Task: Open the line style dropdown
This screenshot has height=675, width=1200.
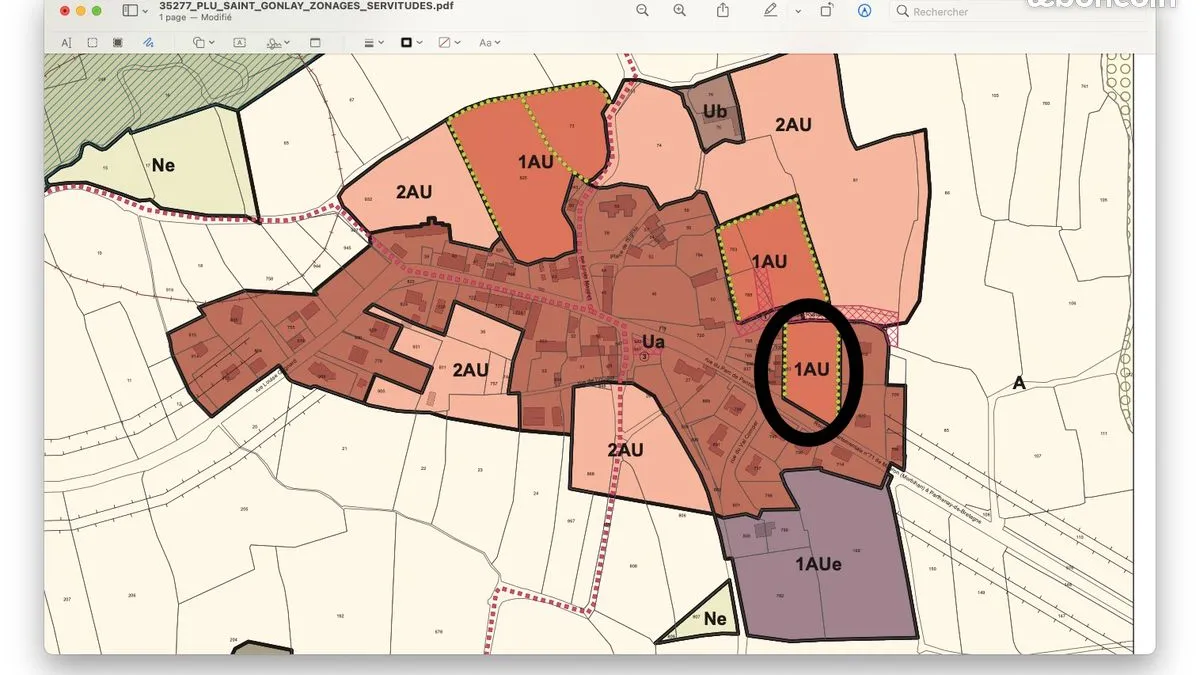Action: click(374, 43)
